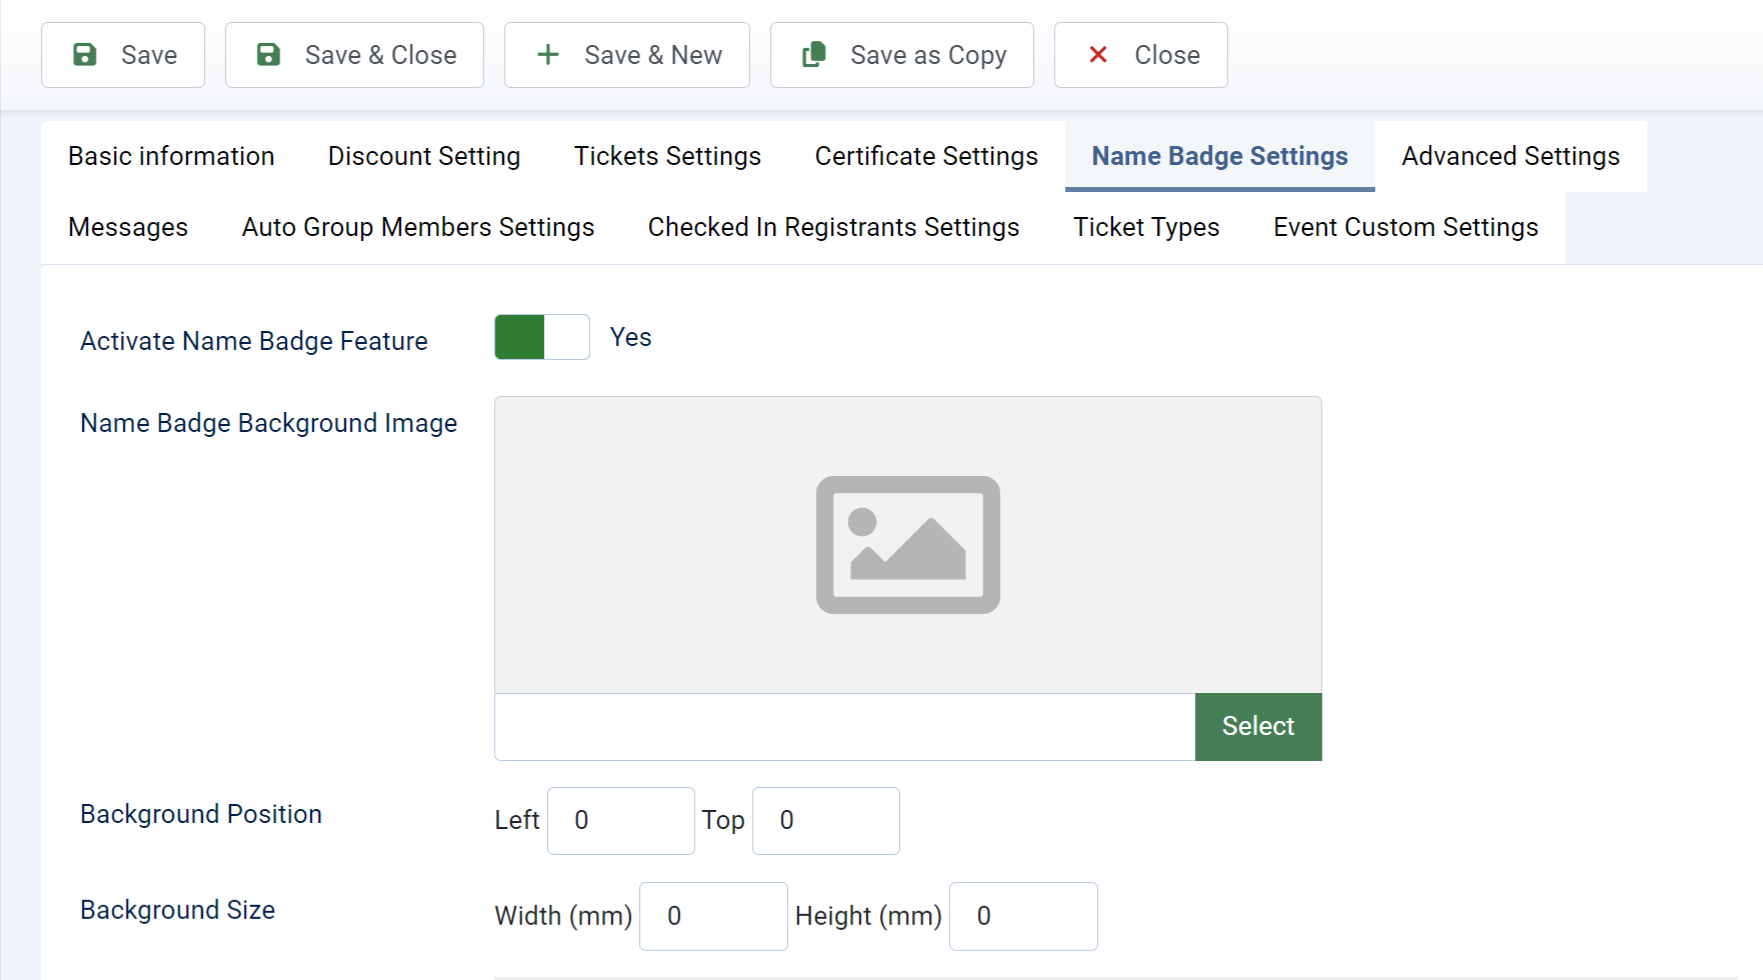The height and width of the screenshot is (980, 1763).
Task: Switch to Ticket Types tab
Action: click(1146, 227)
